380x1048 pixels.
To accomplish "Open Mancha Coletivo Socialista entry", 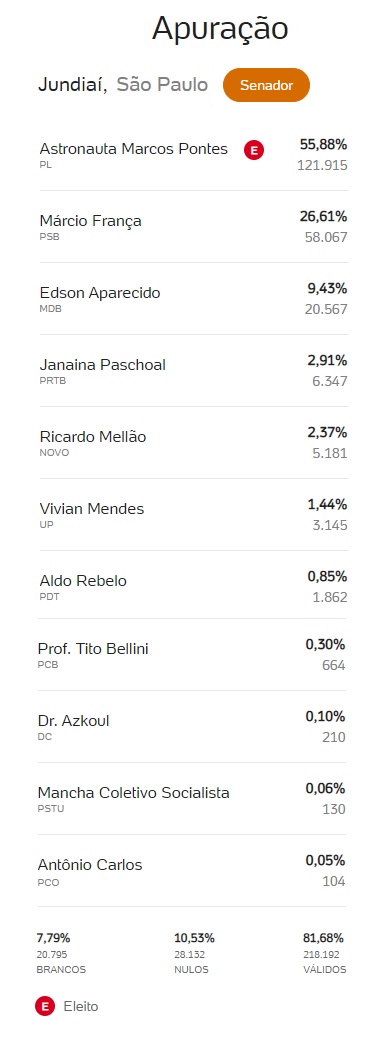I will [194, 799].
